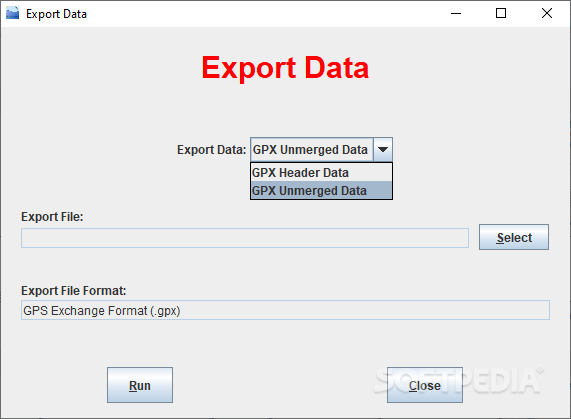This screenshot has height=419, width=571.
Task: Pick the highlighted GPX Unmerged Data list entry
Action: point(321,190)
